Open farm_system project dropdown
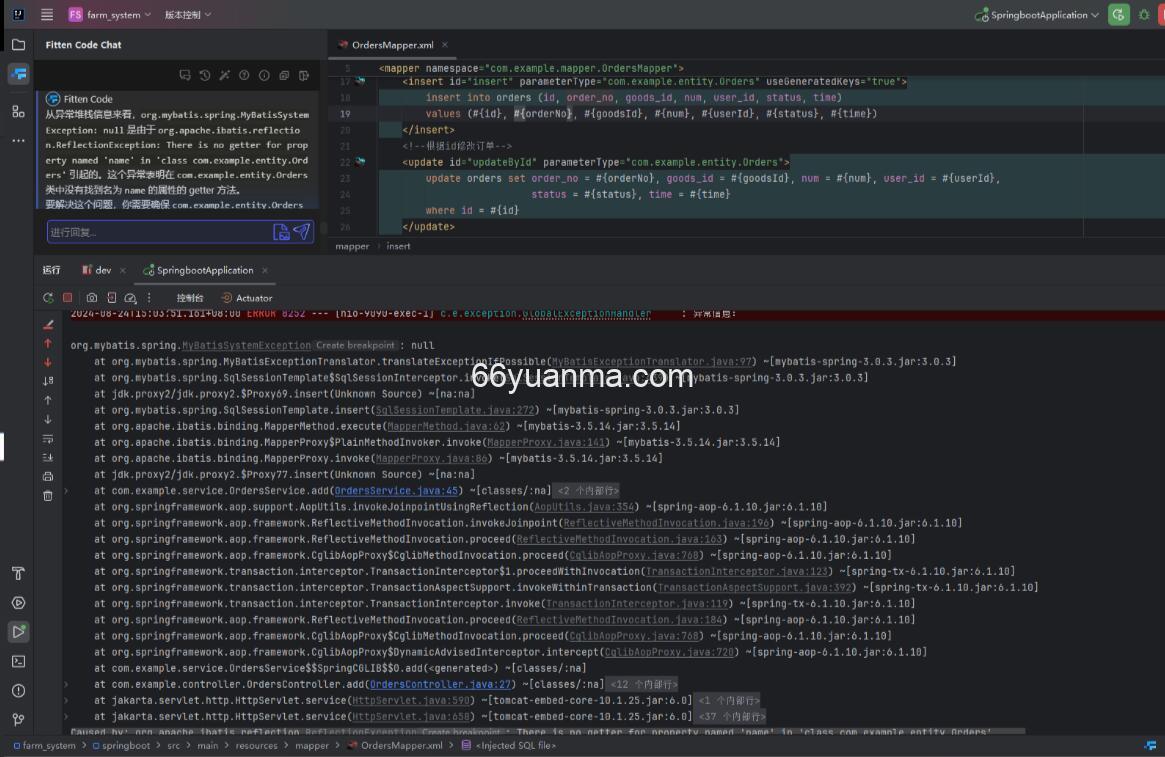This screenshot has width=1165, height=757. 110,15
